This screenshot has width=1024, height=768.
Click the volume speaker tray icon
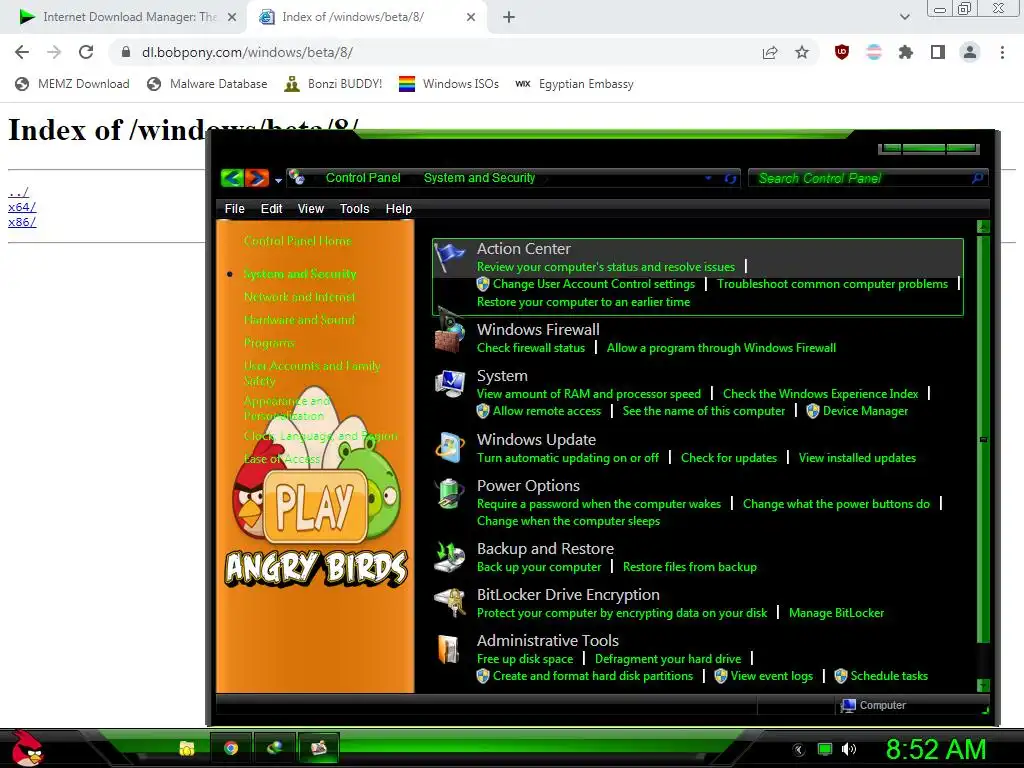(x=848, y=749)
